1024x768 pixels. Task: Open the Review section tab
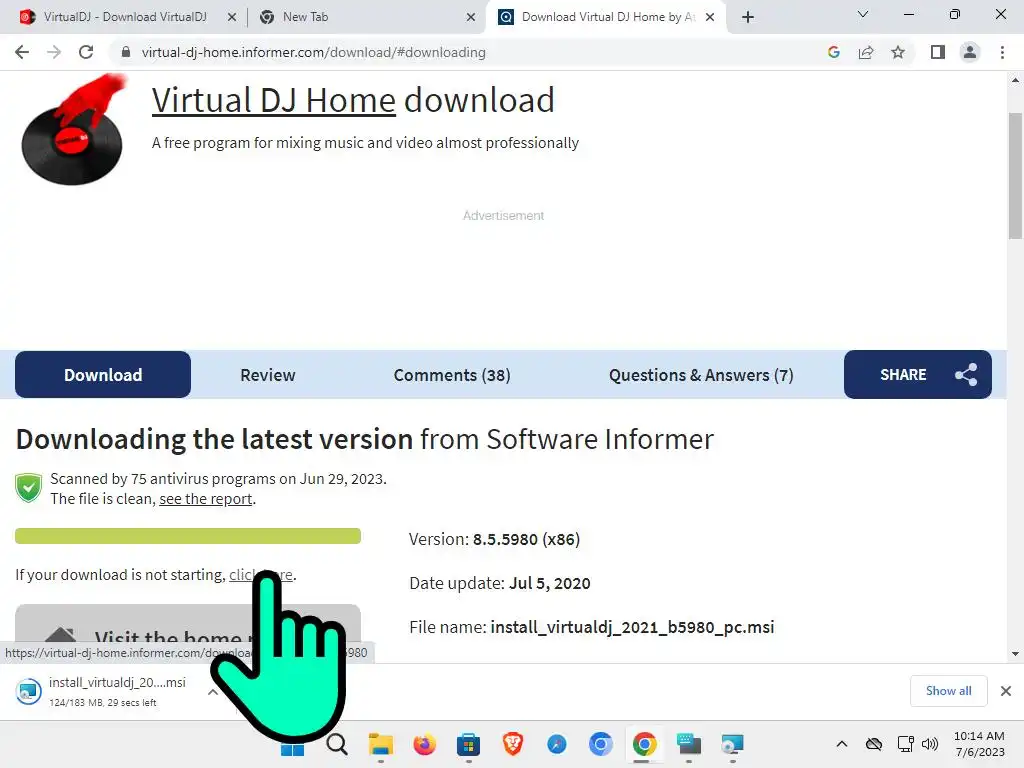tap(268, 375)
